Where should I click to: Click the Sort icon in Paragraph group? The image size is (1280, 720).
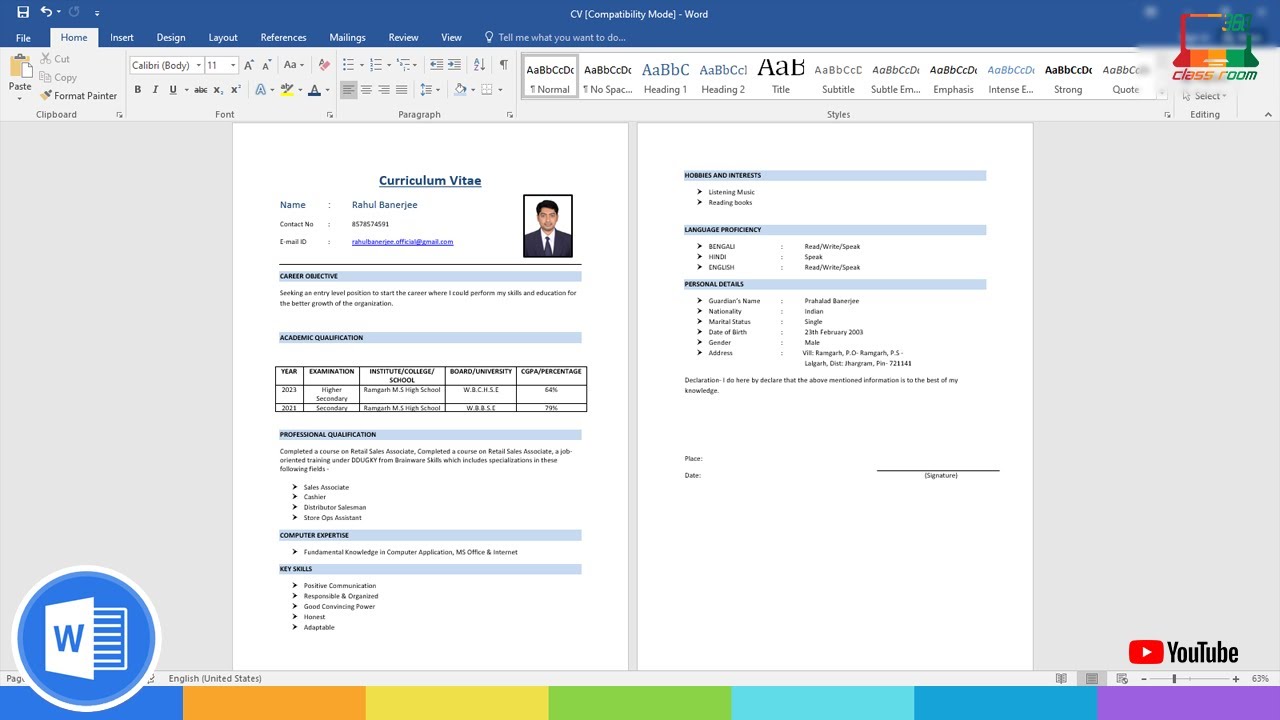pos(479,65)
